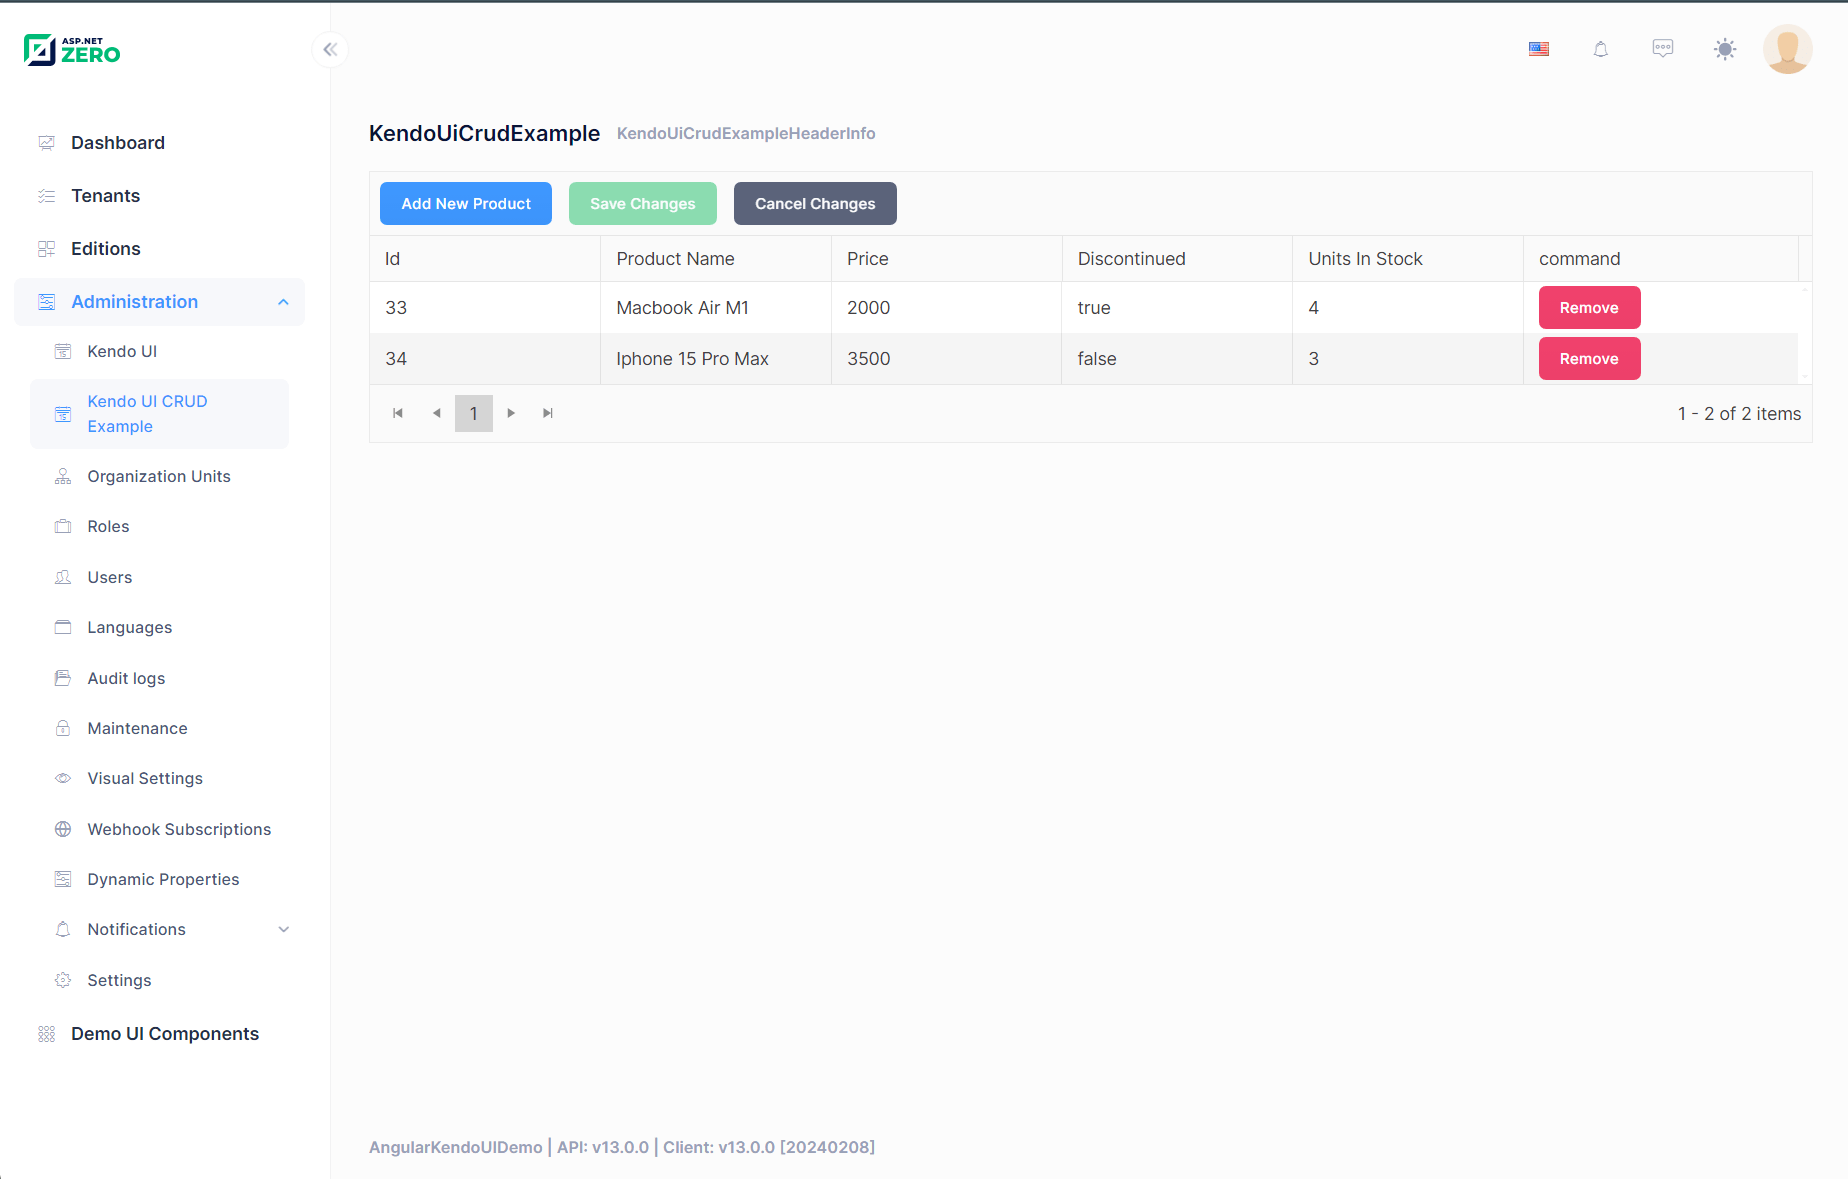
Task: Remove the Iphone 15 Pro Max row
Action: coord(1589,358)
